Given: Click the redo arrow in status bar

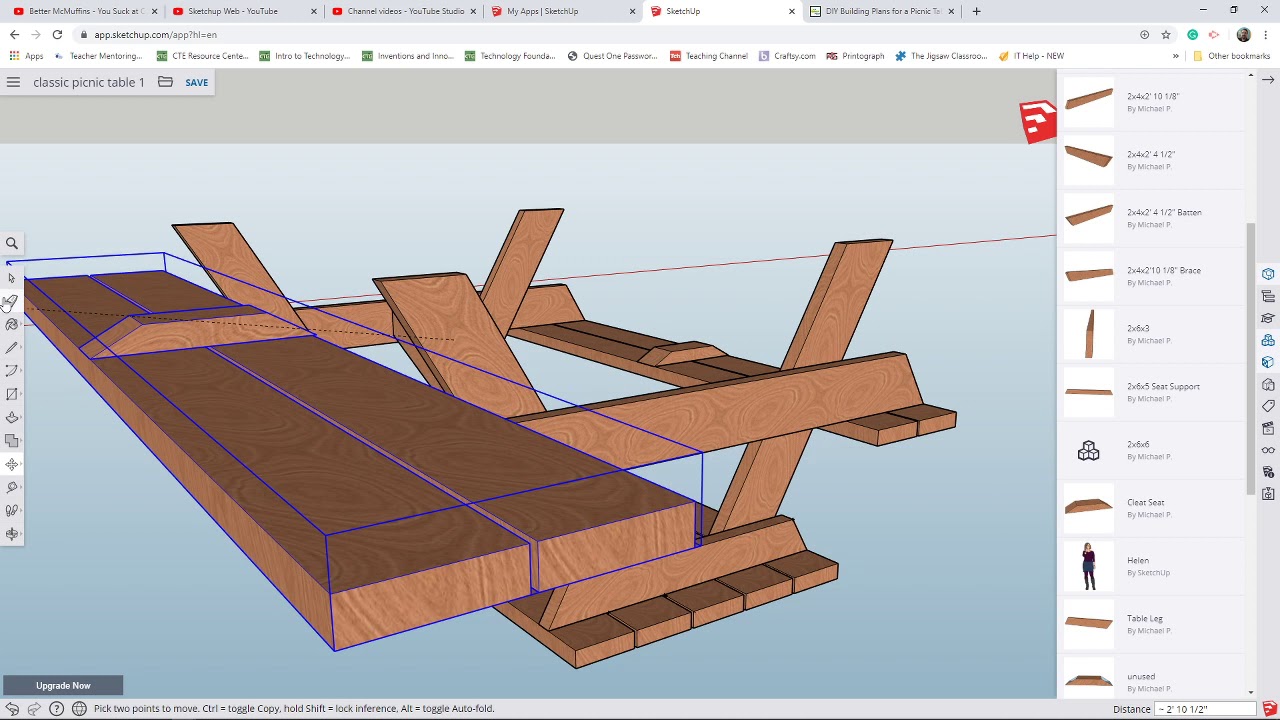Looking at the screenshot, I should (34, 709).
